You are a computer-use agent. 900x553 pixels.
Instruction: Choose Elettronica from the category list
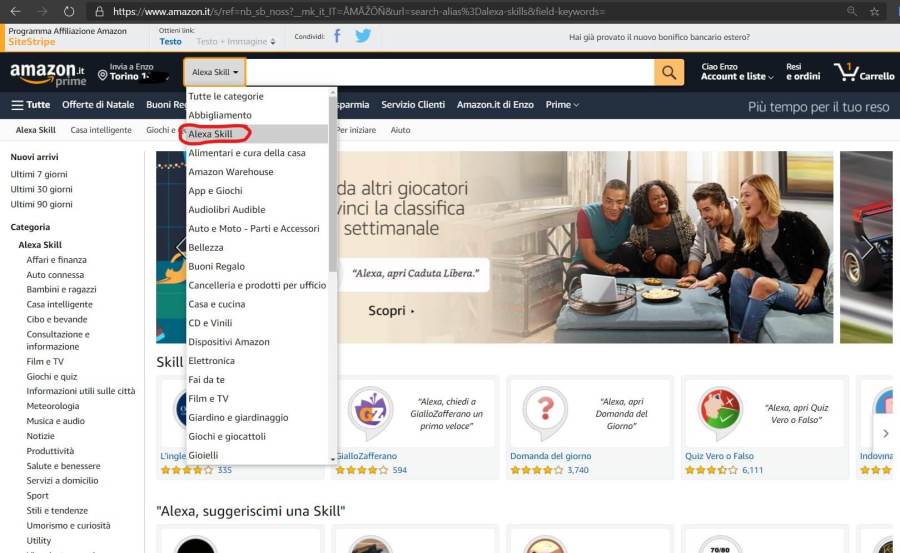(212, 361)
